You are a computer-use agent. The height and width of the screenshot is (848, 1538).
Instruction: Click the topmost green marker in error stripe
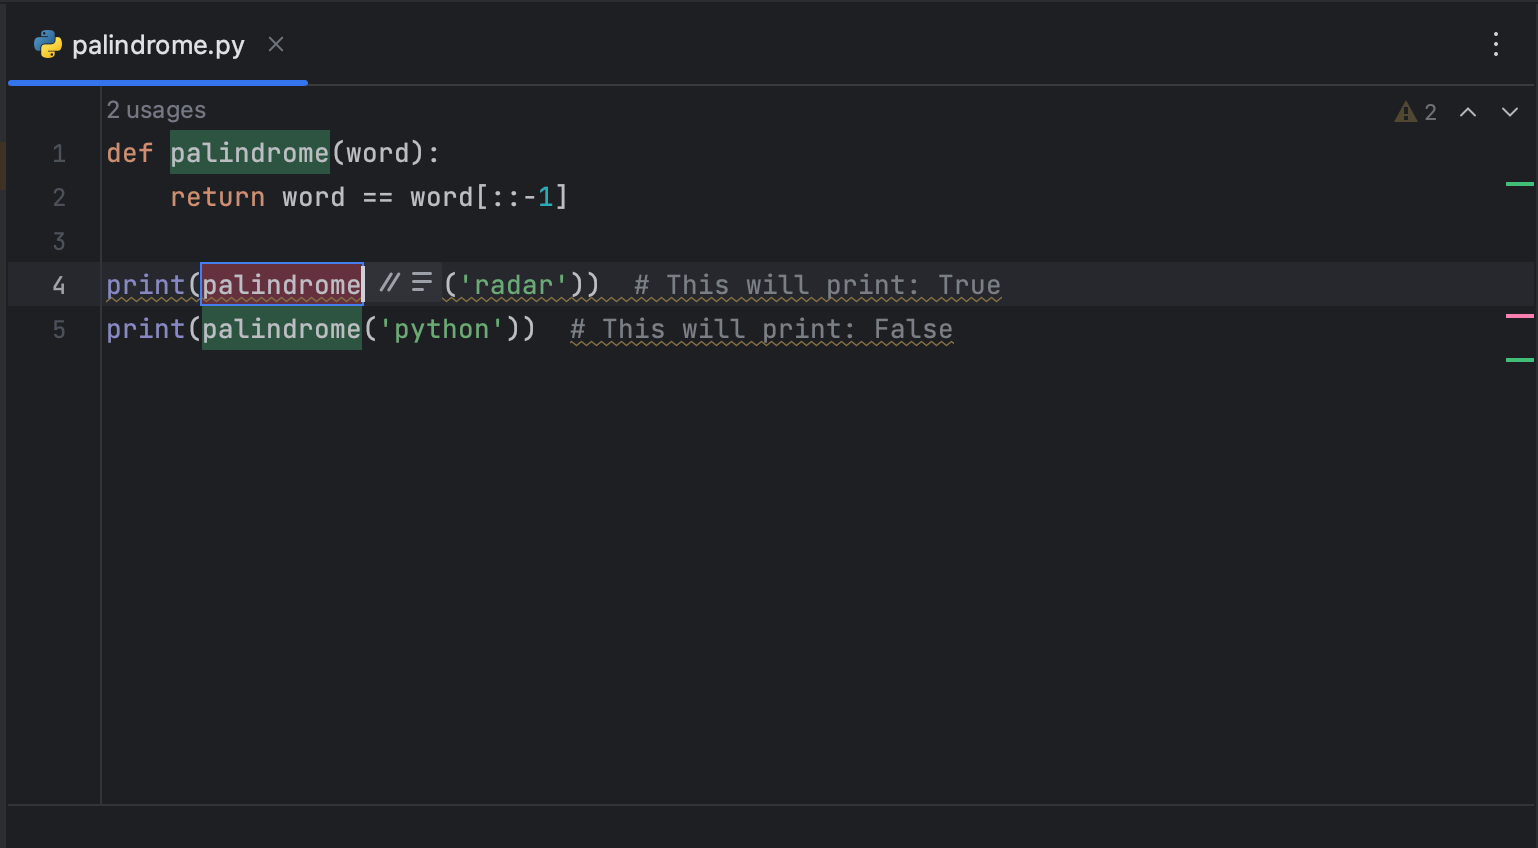[1519, 184]
